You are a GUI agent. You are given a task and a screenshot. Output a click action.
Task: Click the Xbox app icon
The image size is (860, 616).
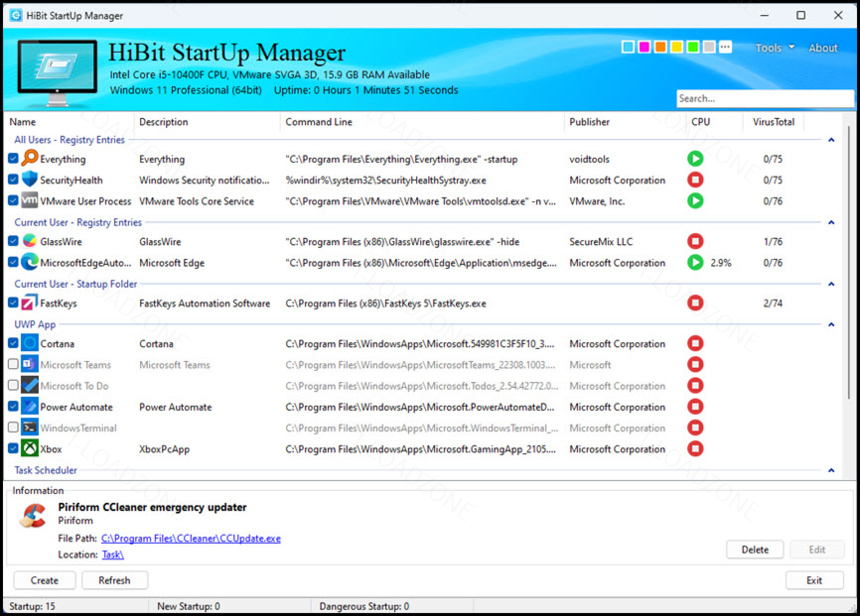tap(30, 448)
